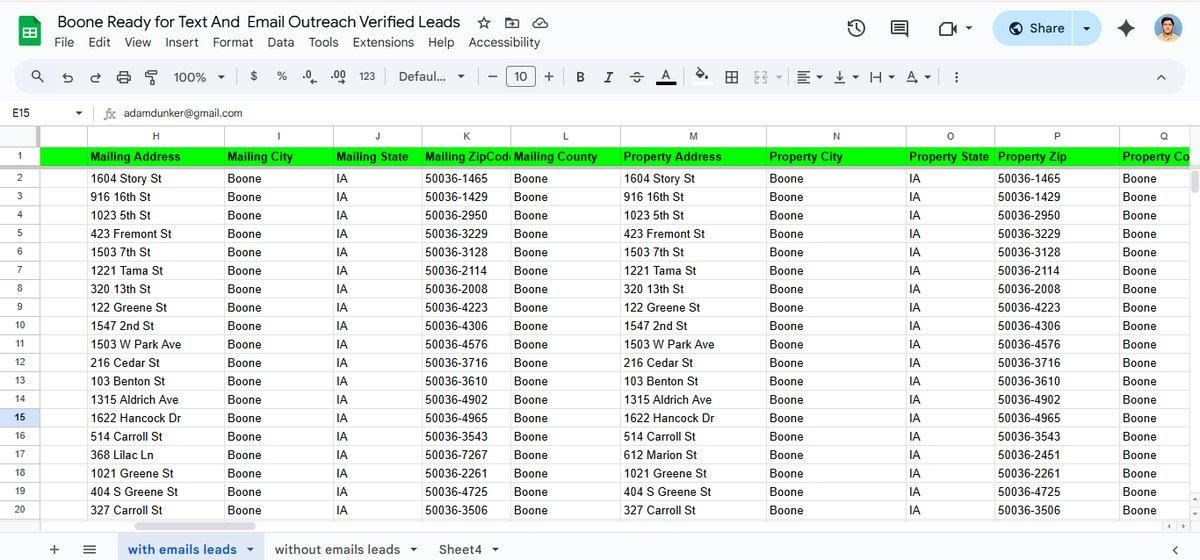Increase decimal places

click(338, 76)
